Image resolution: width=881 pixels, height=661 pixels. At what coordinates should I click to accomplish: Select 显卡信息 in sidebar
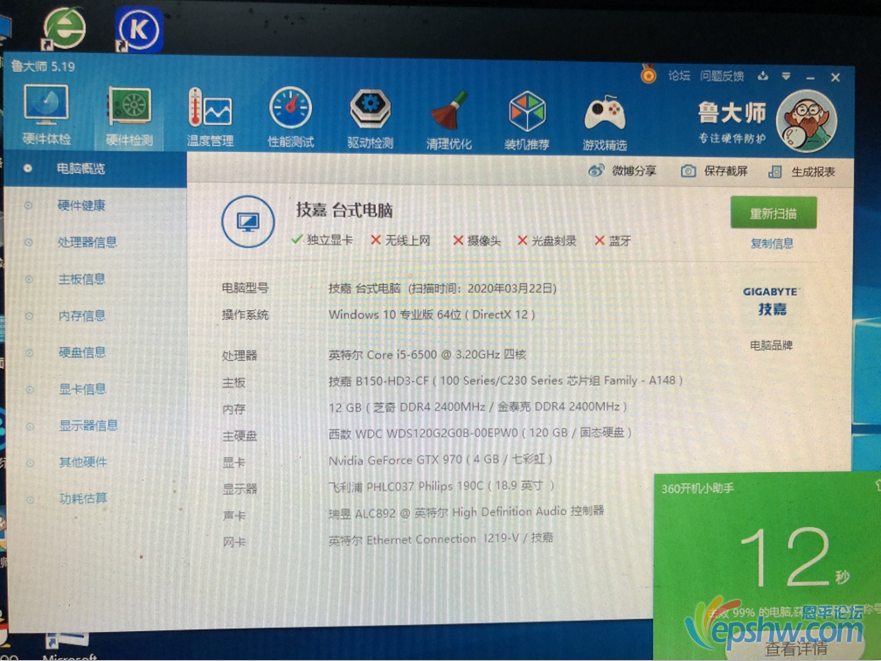[x=83, y=389]
